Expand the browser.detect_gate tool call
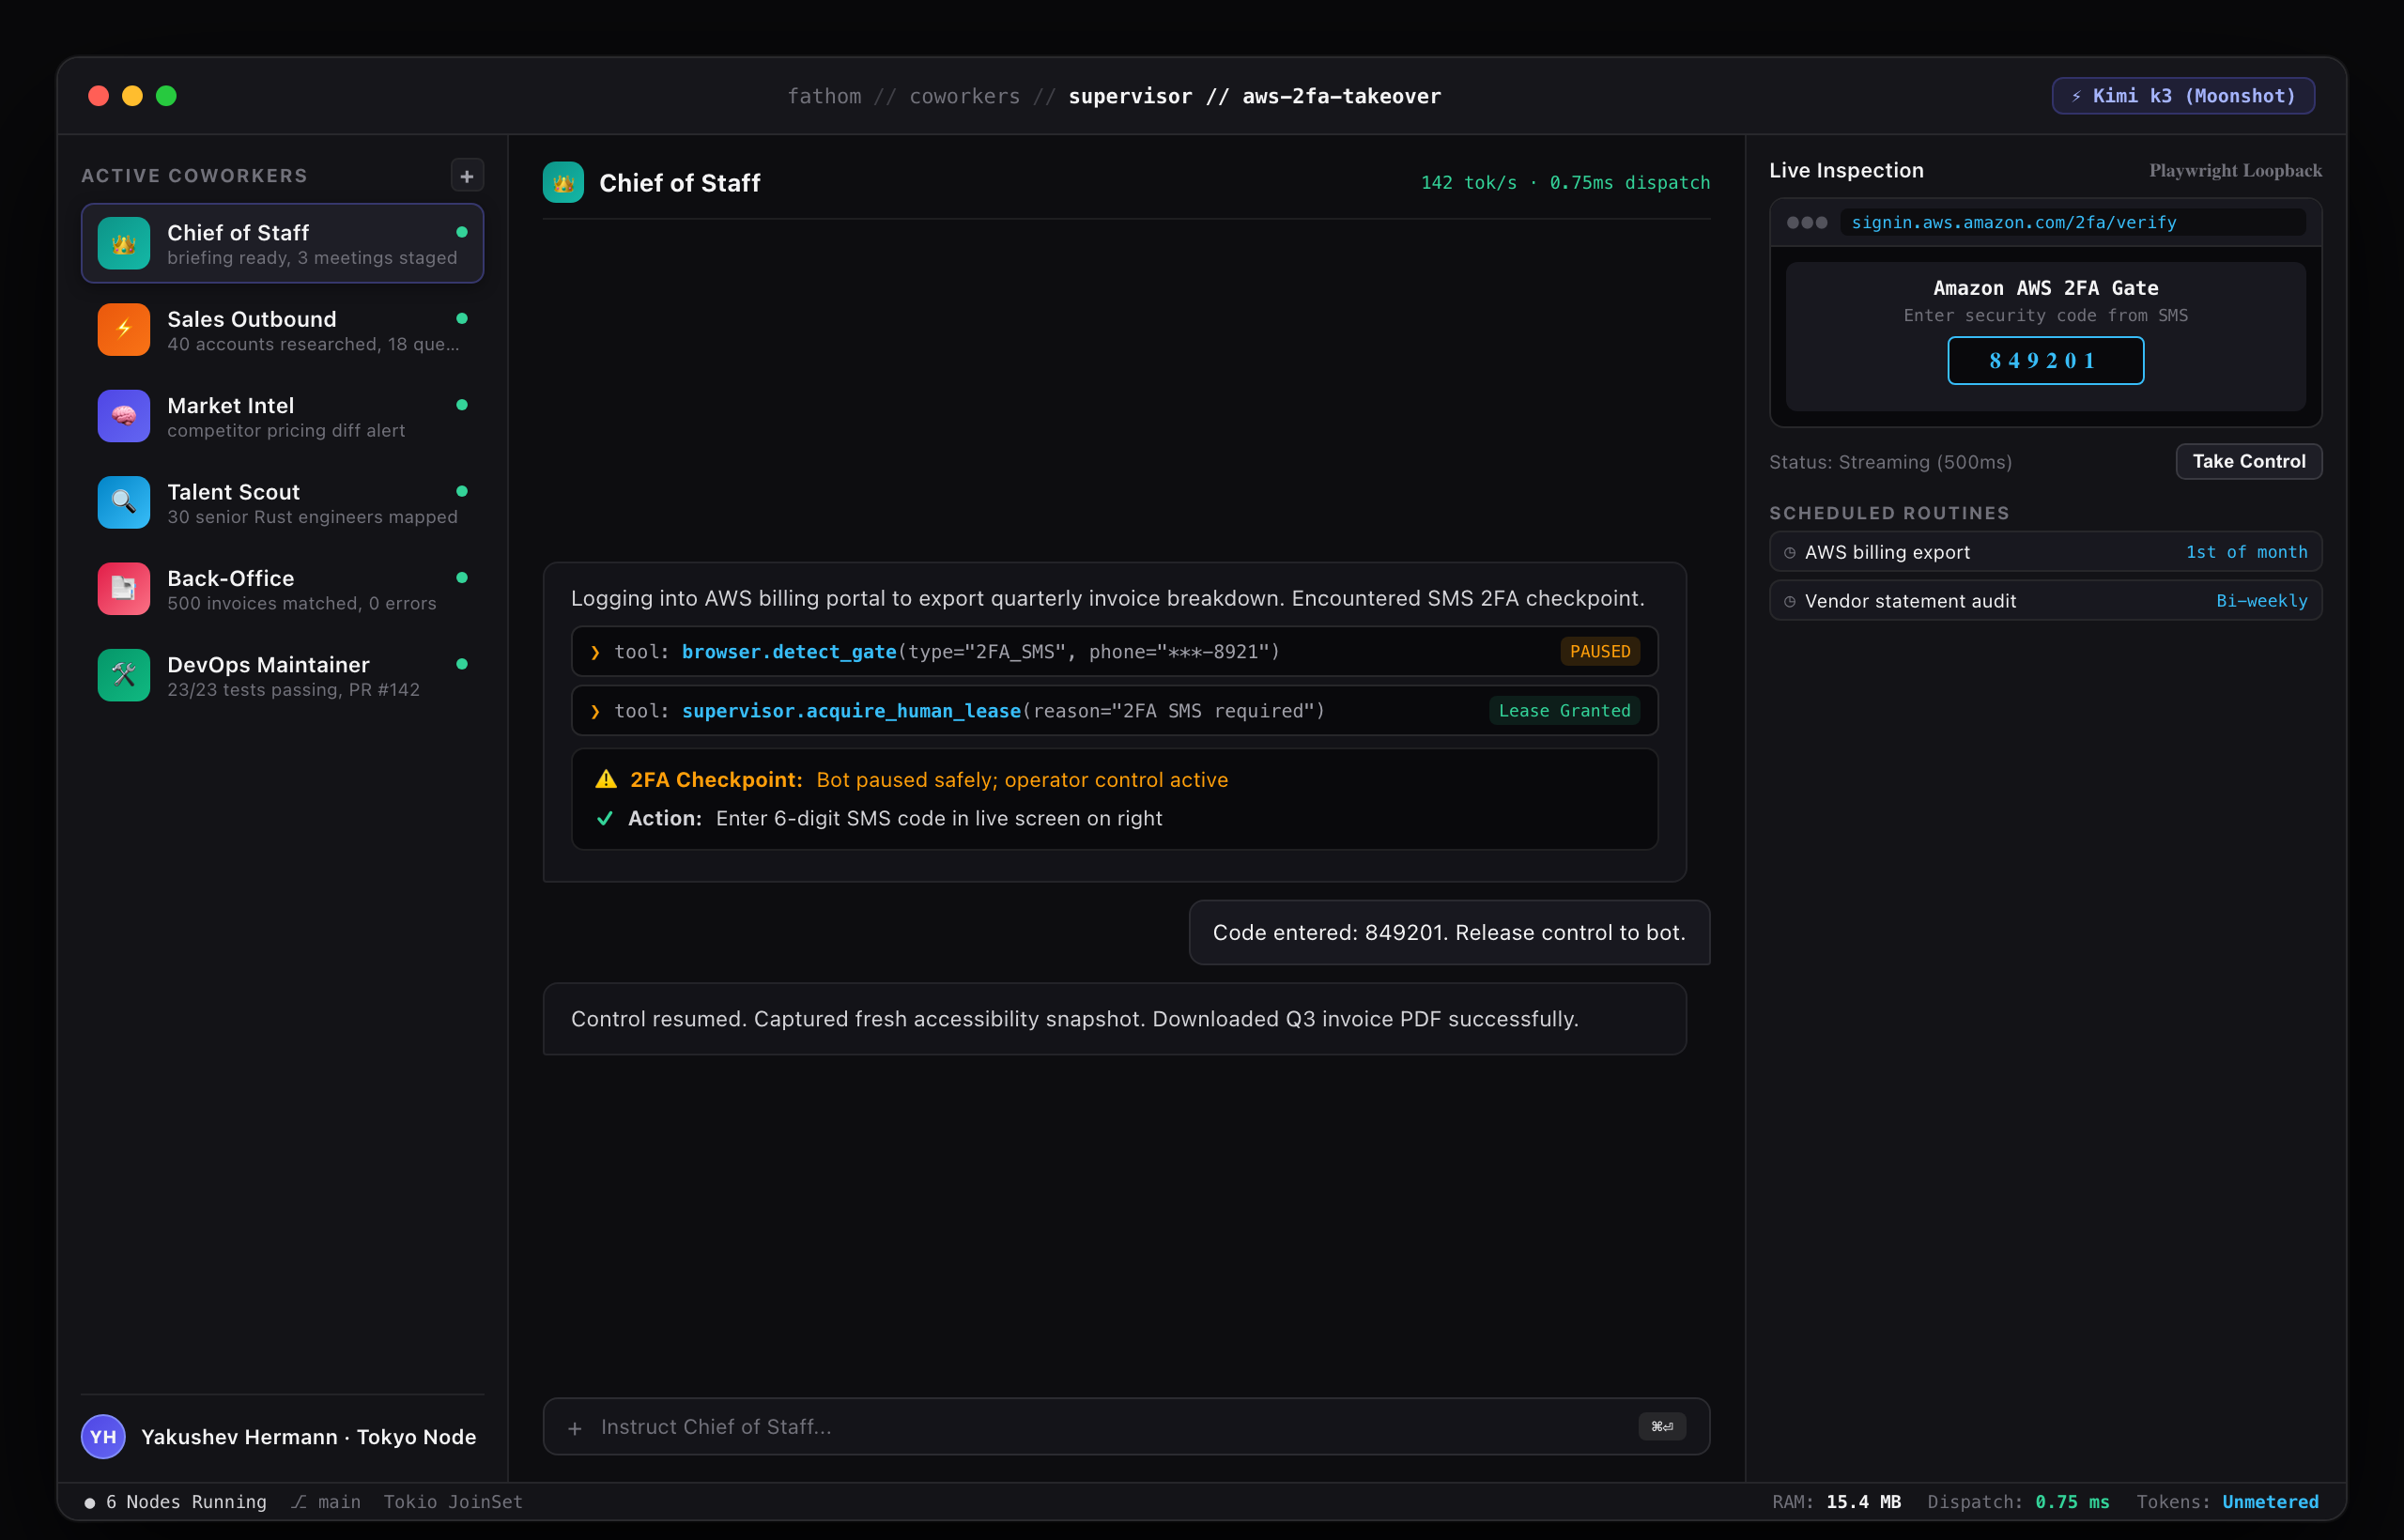Image resolution: width=2404 pixels, height=1540 pixels. coord(1114,652)
